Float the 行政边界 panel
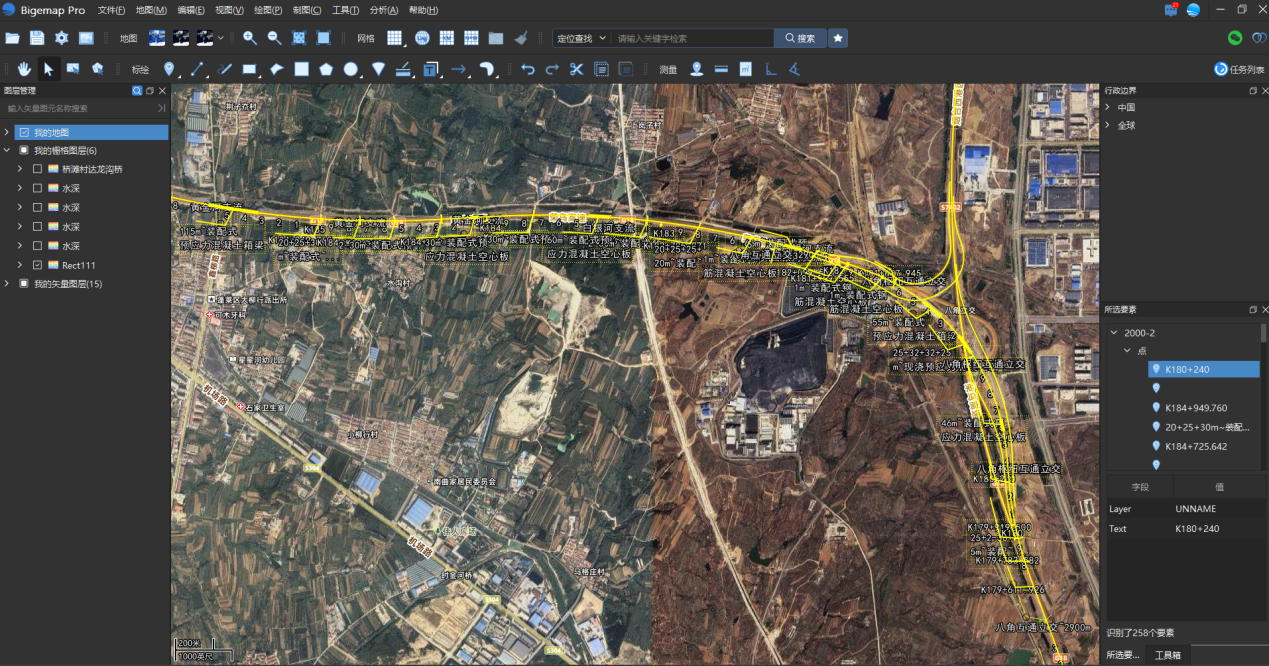1269x666 pixels. pos(1252,91)
